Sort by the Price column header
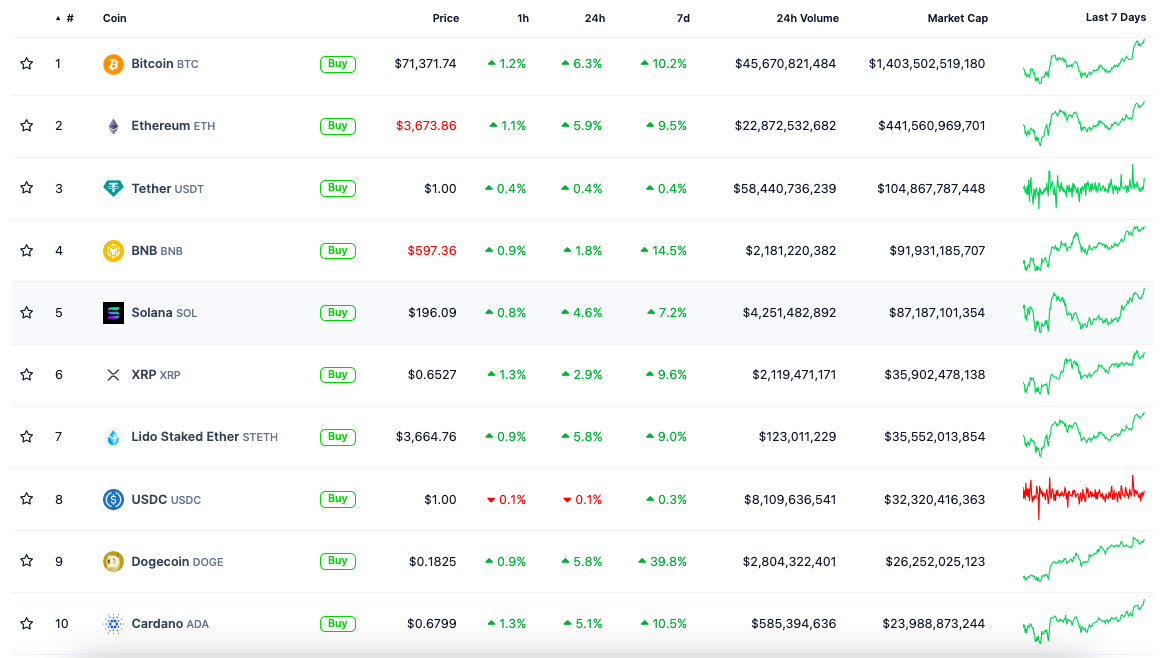The image size is (1173, 658). click(446, 18)
